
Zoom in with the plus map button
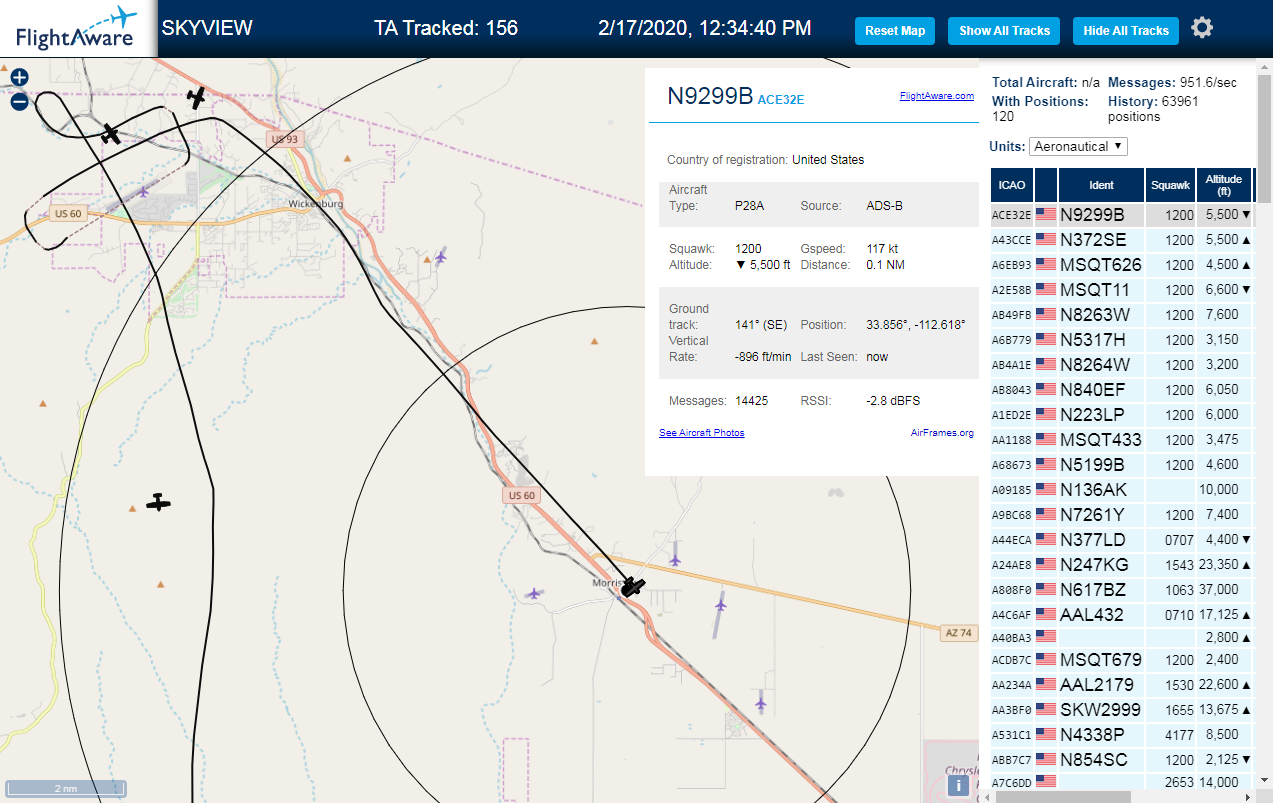point(19,77)
